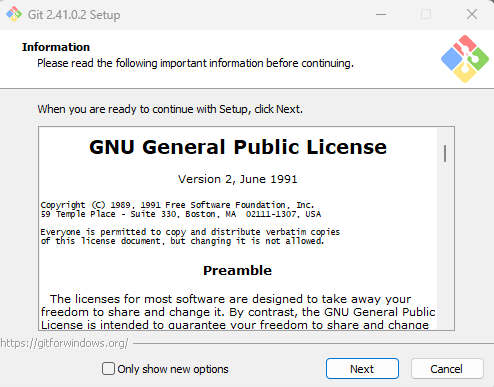Click the Git 2.41.0.2 Setup title text
Screen dimensions: 494x387
pos(74,15)
